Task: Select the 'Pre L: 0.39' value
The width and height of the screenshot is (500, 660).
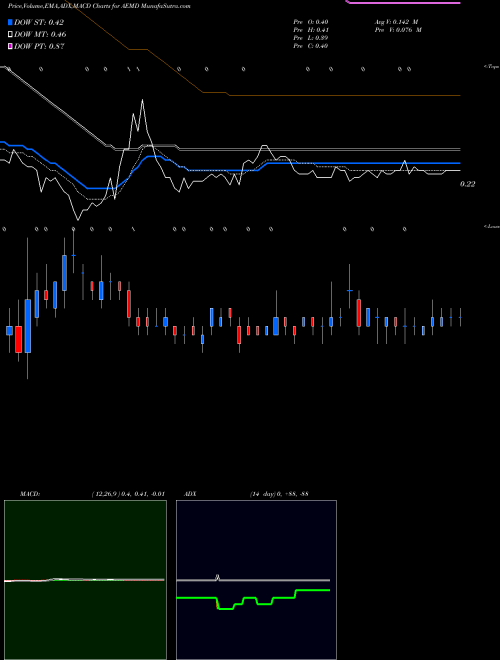Action: coord(311,38)
